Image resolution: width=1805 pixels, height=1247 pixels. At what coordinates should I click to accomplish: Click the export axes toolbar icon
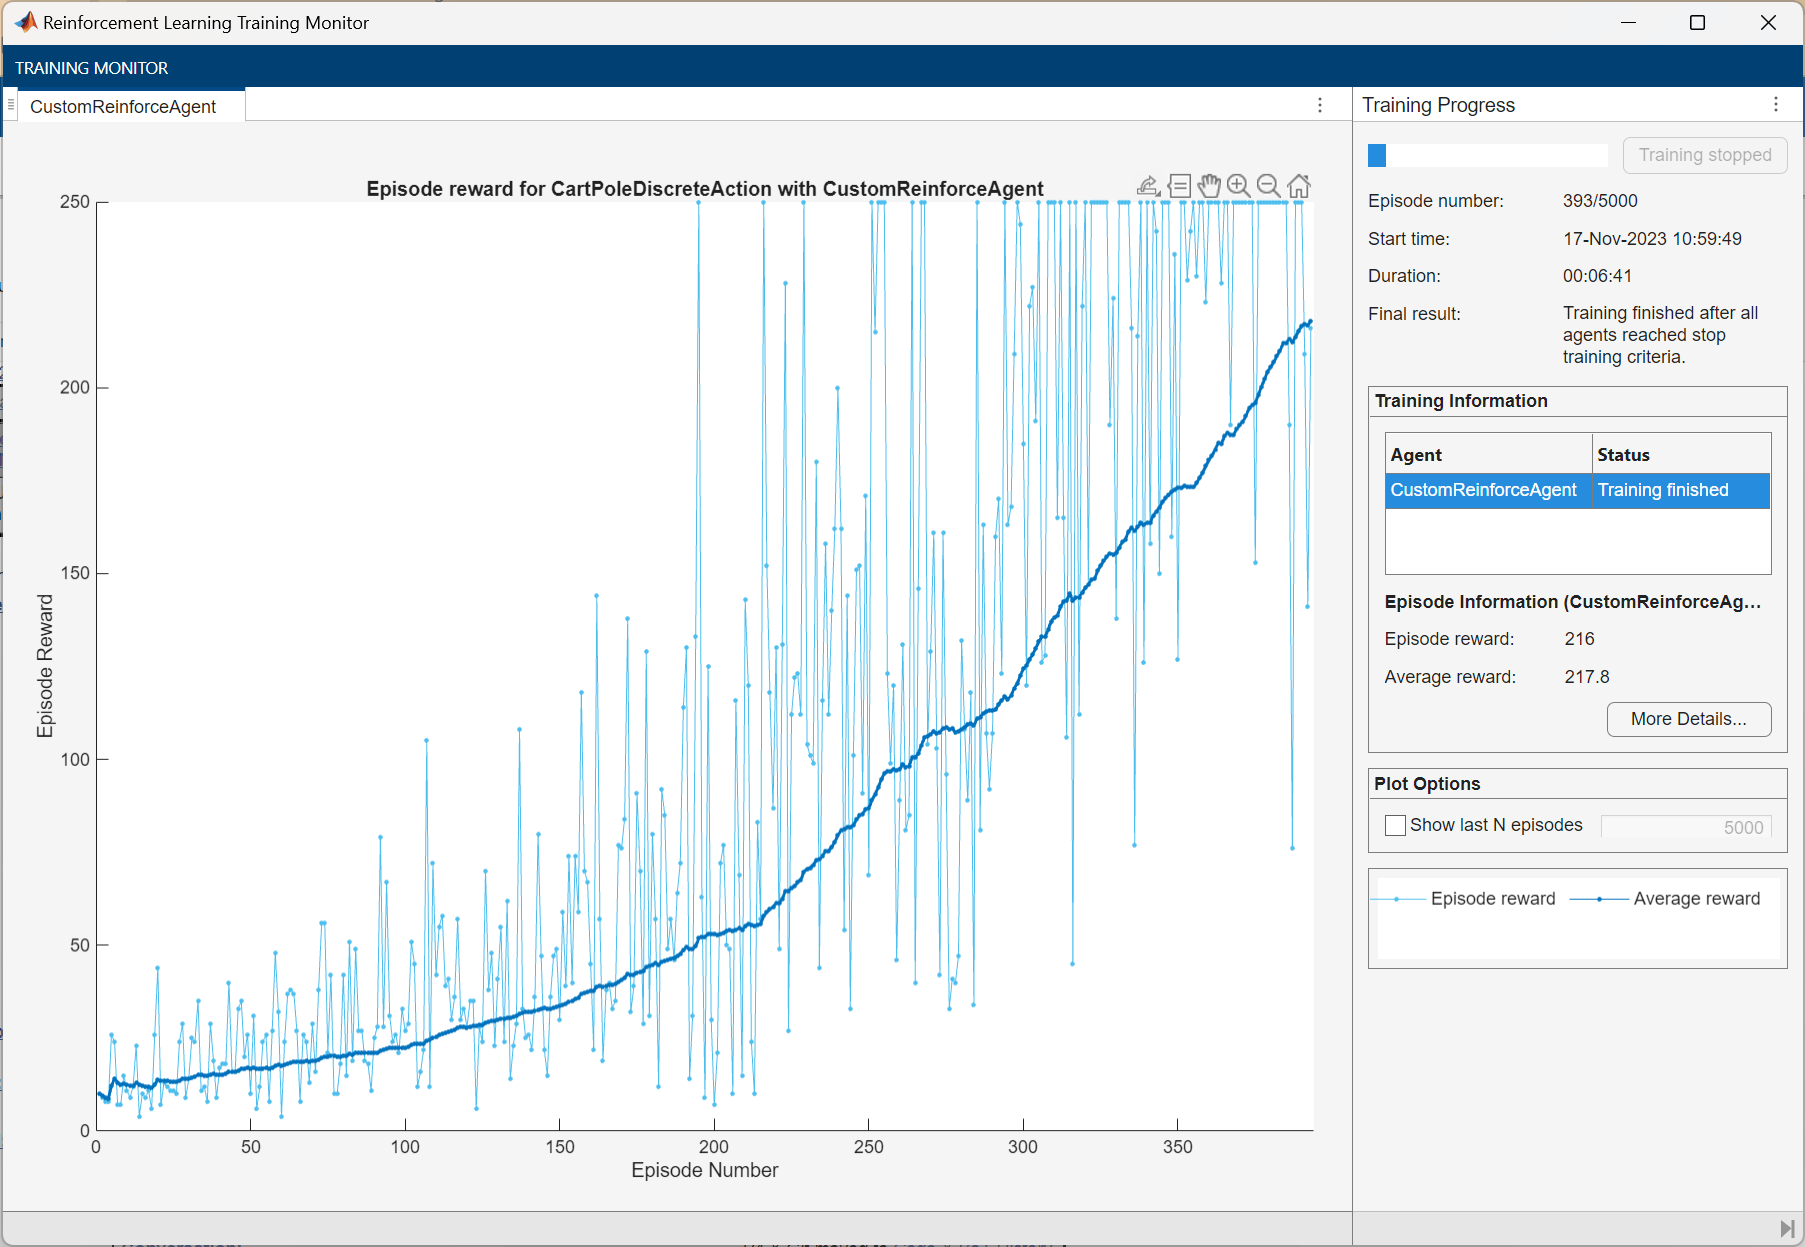coord(1148,186)
